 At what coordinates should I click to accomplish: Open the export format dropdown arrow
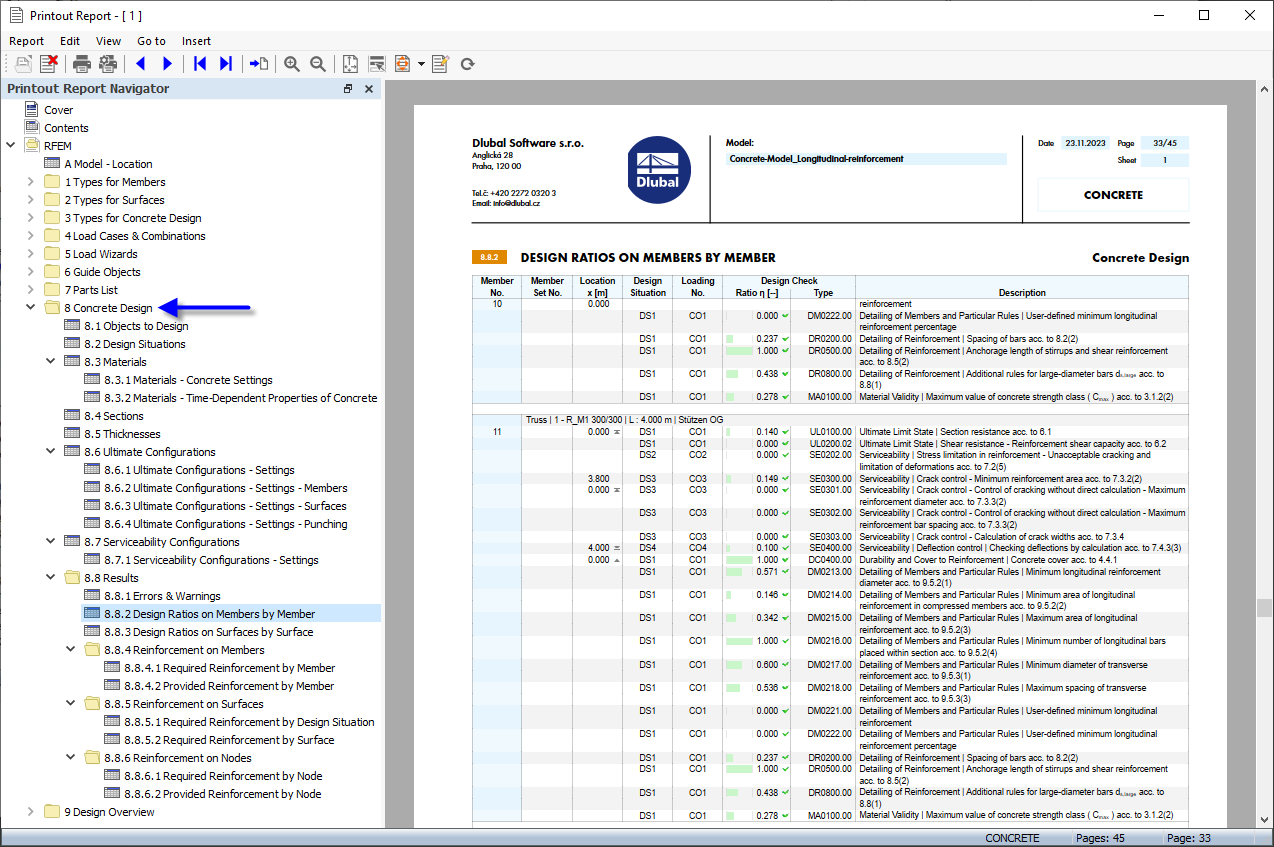[423, 63]
